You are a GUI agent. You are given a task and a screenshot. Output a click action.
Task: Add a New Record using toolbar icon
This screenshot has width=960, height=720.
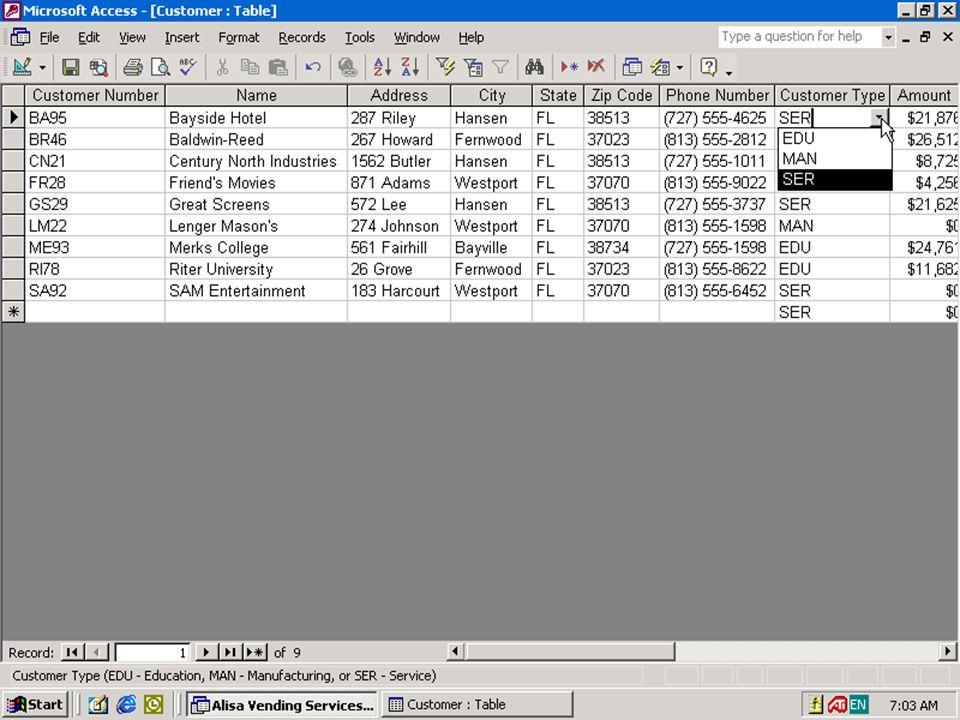(x=569, y=67)
